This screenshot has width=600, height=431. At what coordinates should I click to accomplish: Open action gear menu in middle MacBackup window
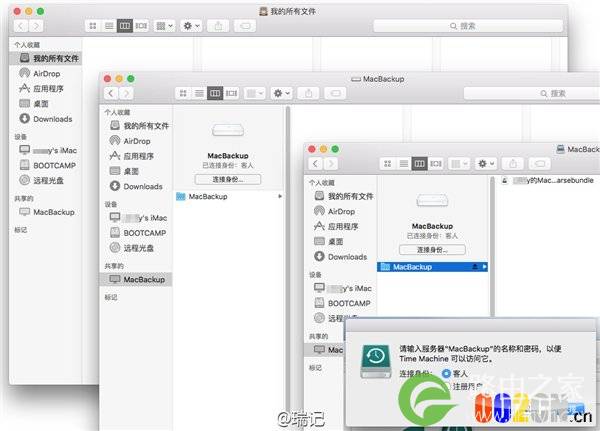[282, 93]
